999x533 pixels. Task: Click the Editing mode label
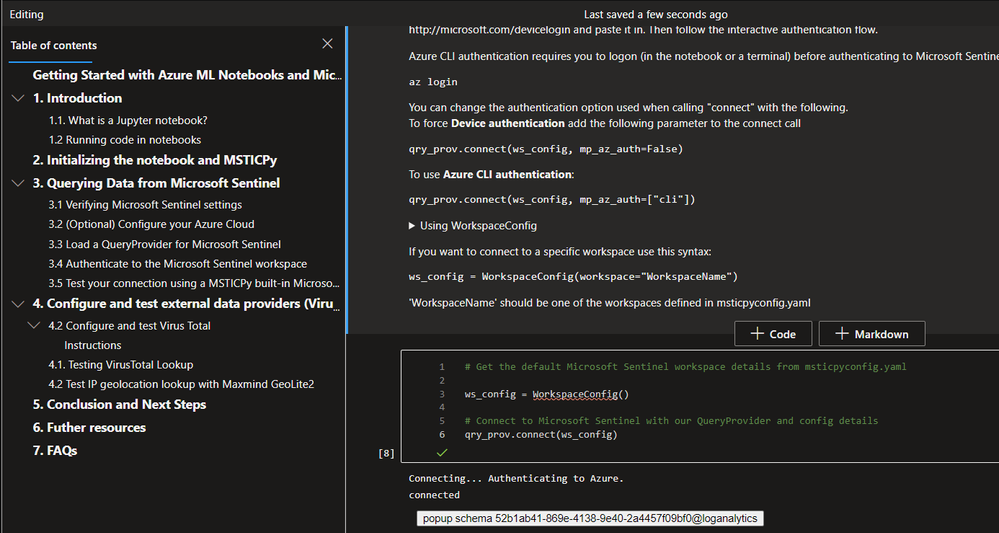click(27, 13)
